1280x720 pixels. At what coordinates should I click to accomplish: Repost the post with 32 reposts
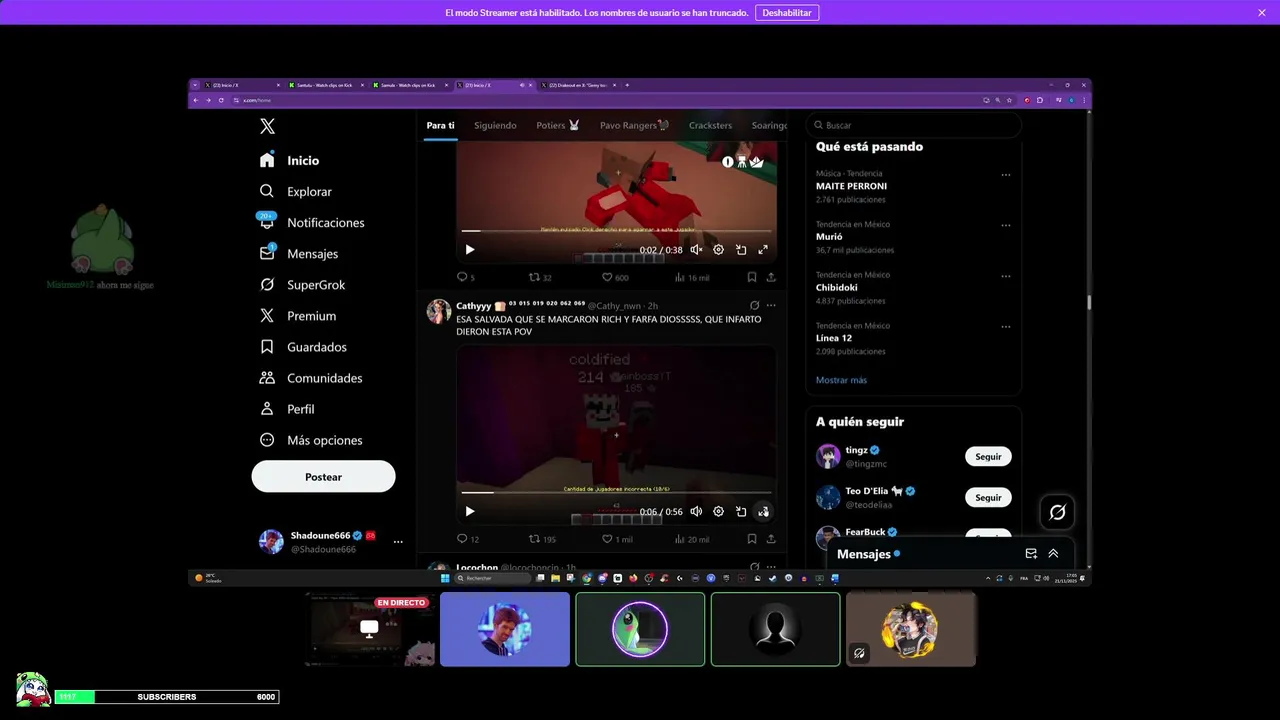[x=540, y=277]
